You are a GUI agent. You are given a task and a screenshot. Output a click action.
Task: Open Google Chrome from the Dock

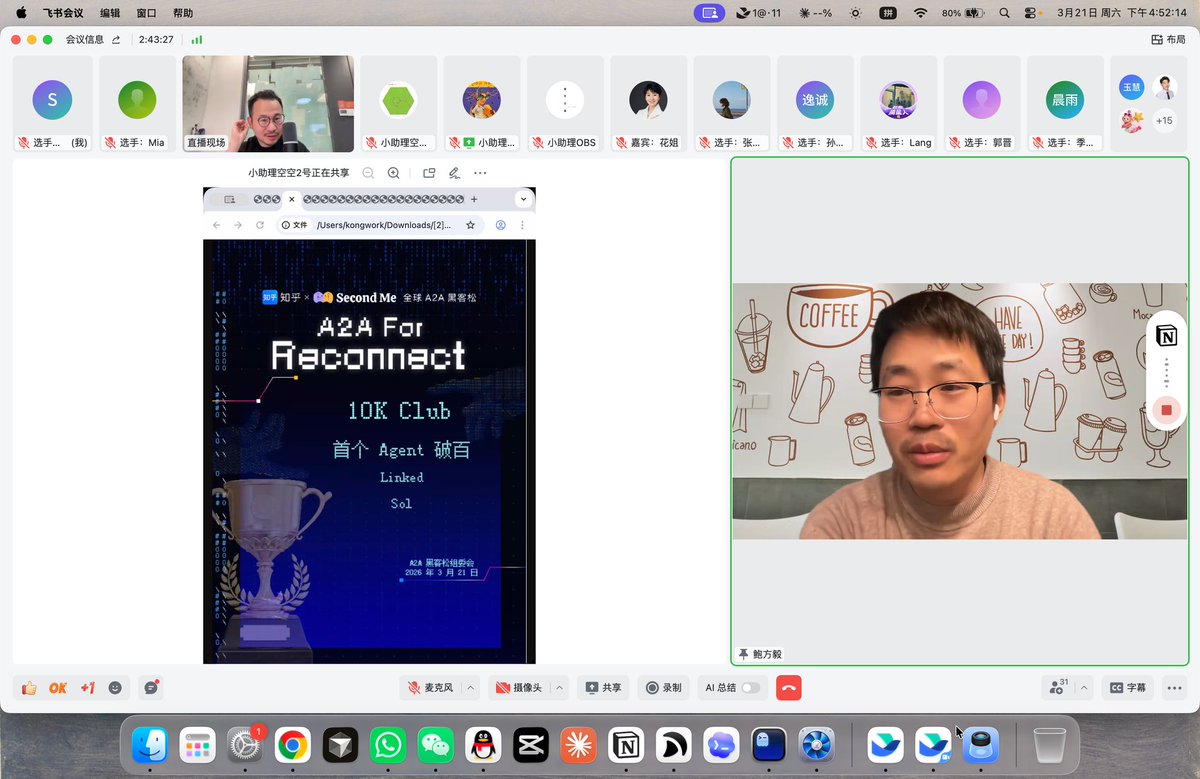pos(293,745)
